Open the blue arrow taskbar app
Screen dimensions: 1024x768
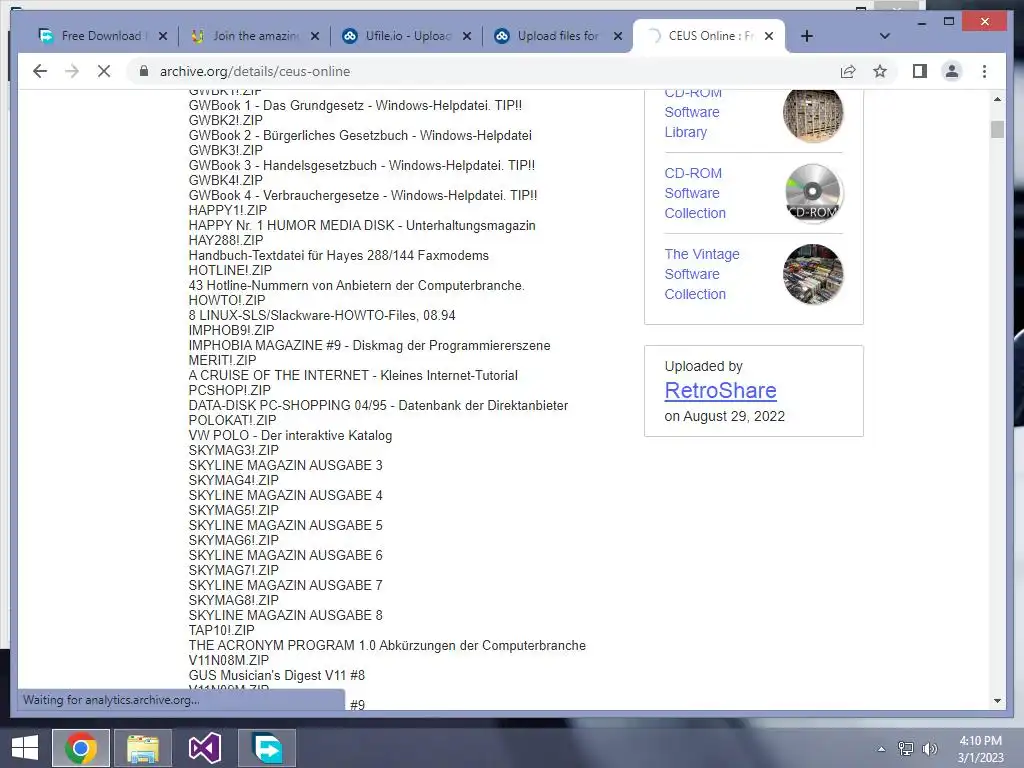click(267, 748)
